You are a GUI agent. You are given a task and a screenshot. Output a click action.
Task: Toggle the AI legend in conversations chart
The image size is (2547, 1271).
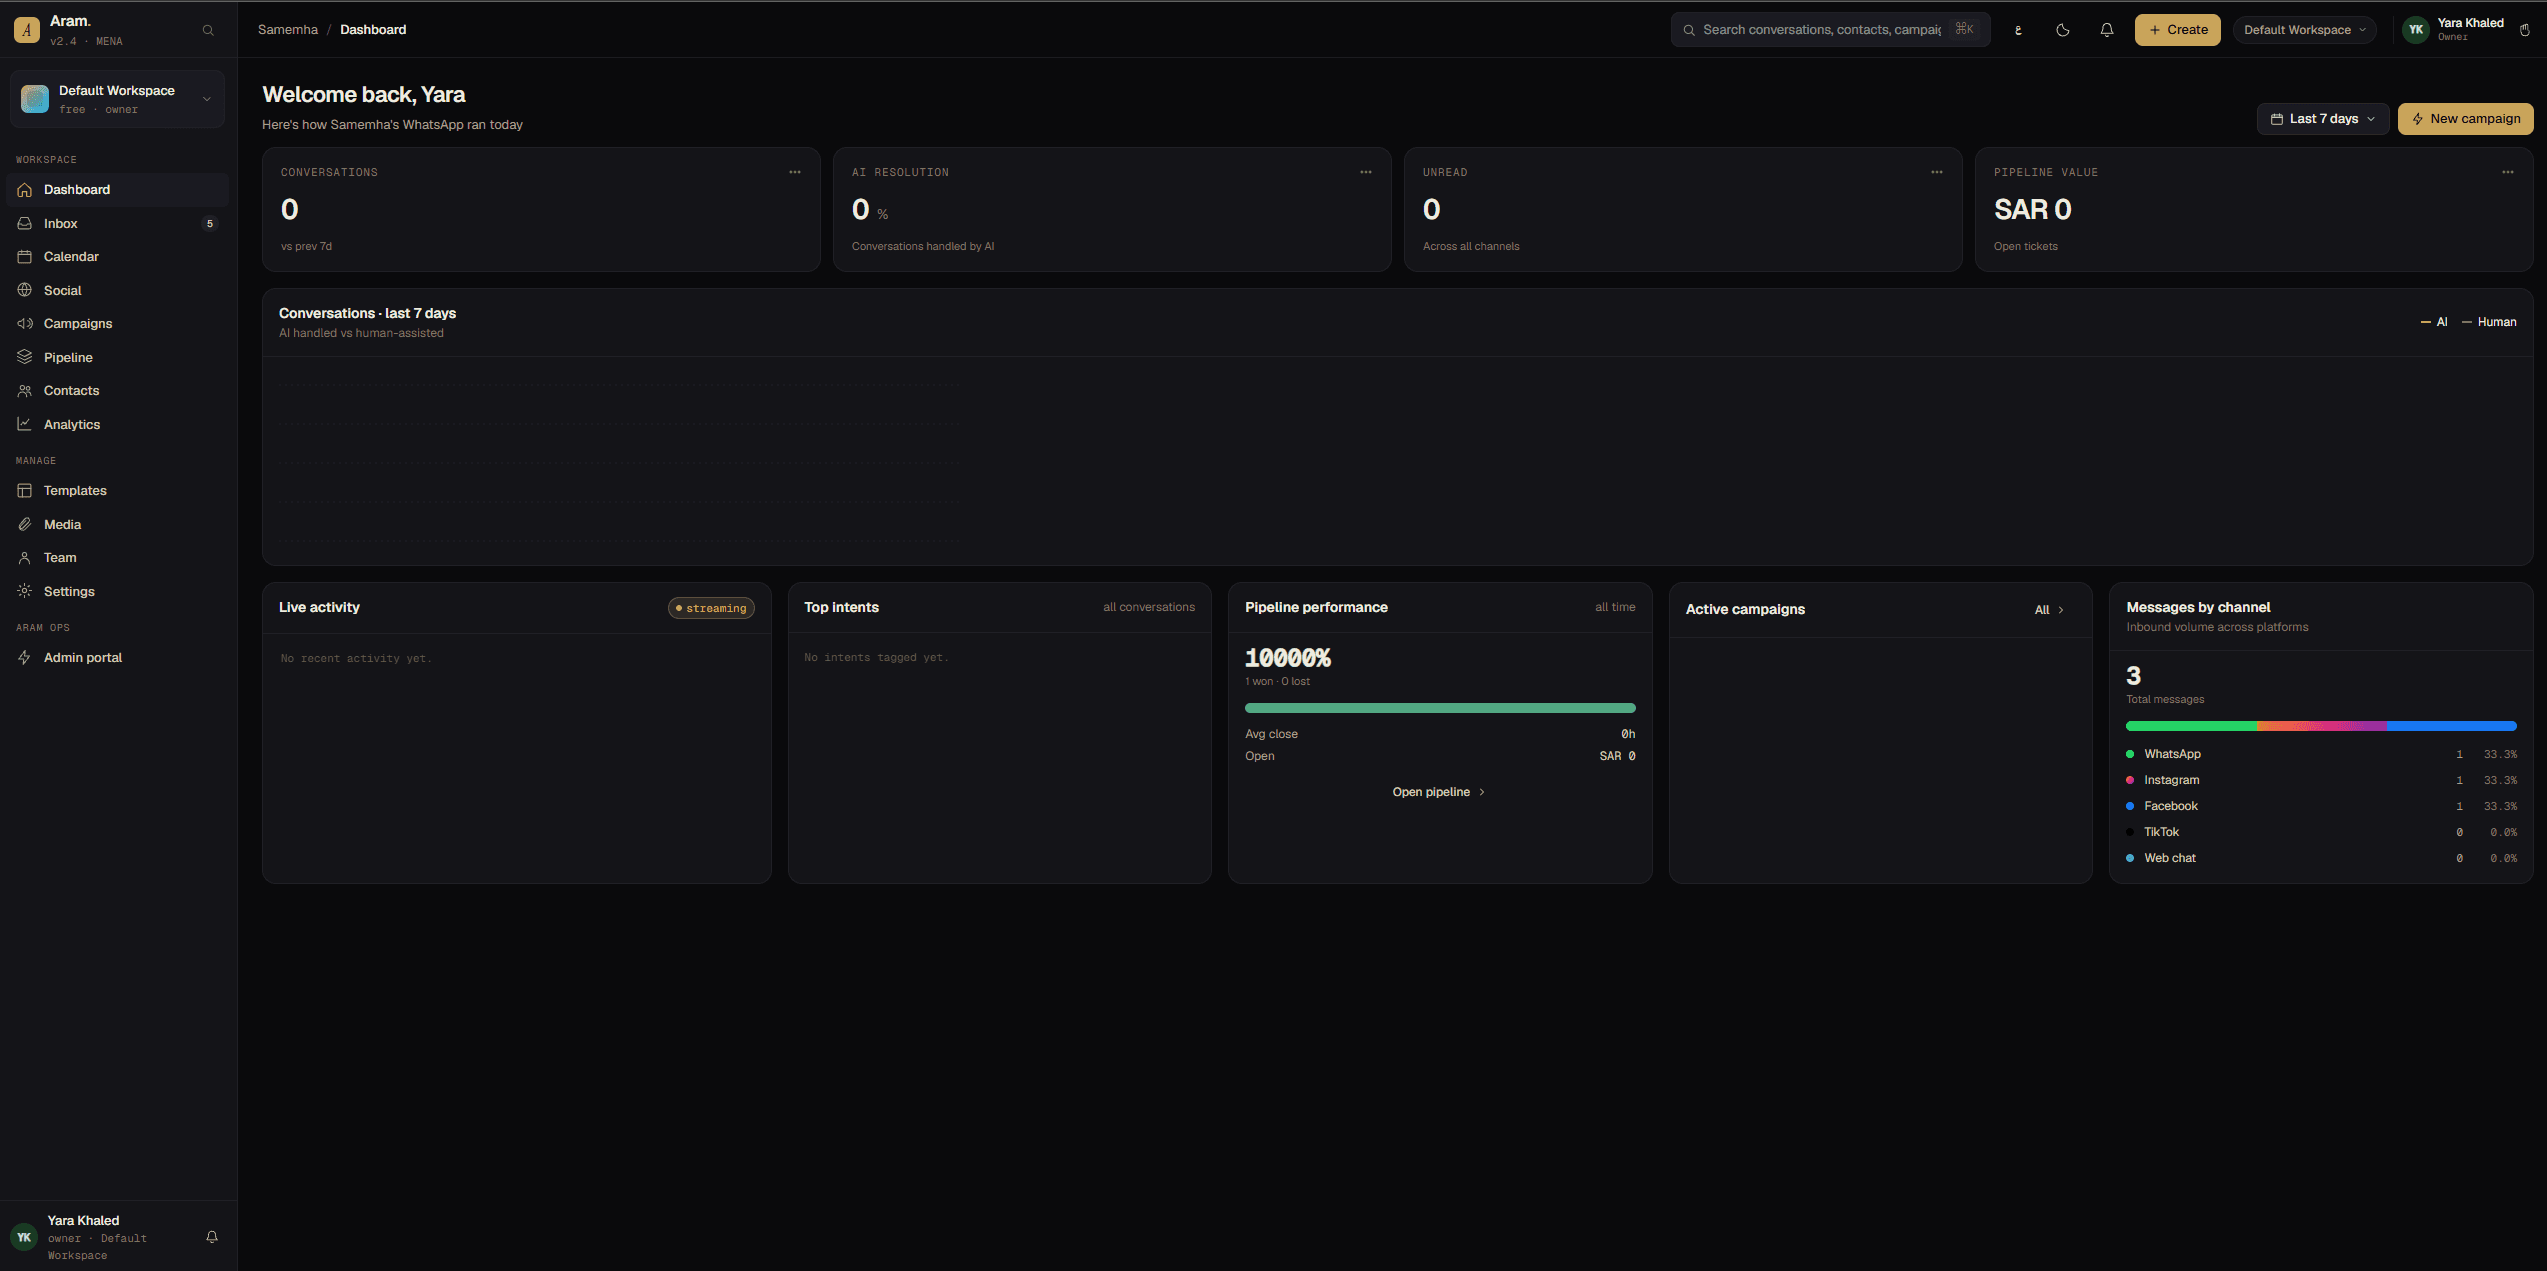coord(2433,322)
